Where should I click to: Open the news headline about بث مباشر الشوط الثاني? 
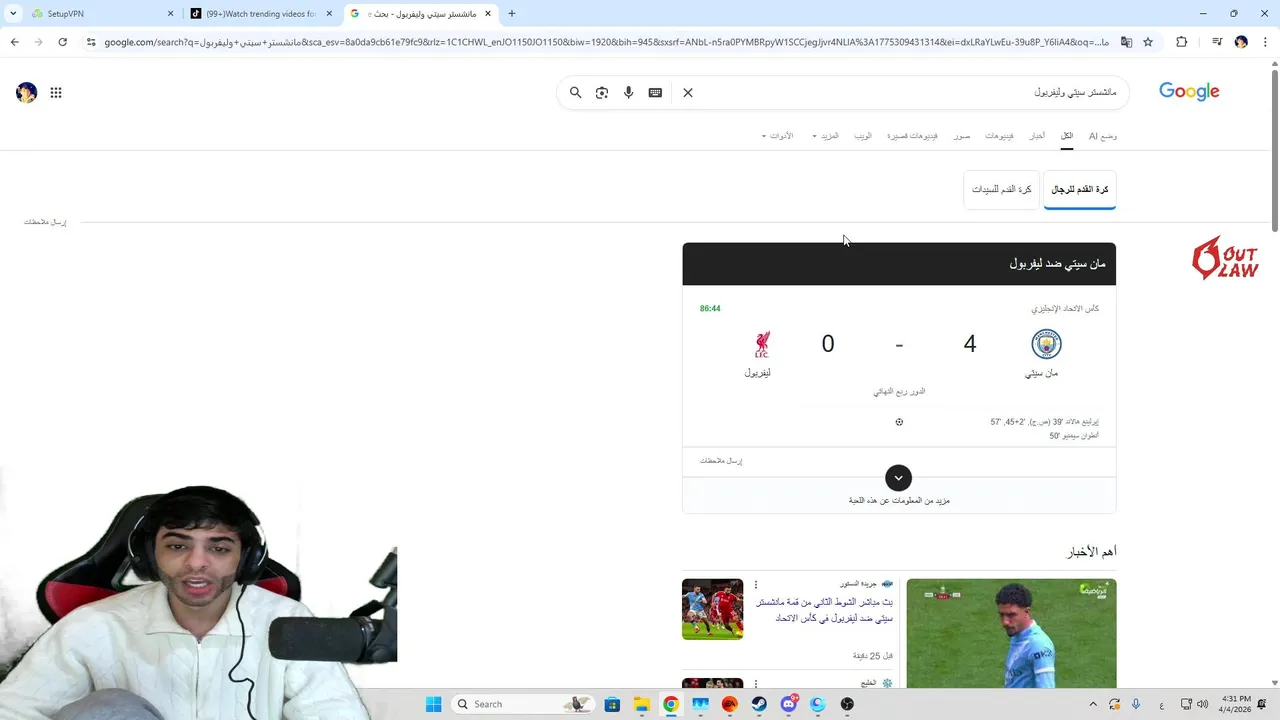[x=824, y=610]
